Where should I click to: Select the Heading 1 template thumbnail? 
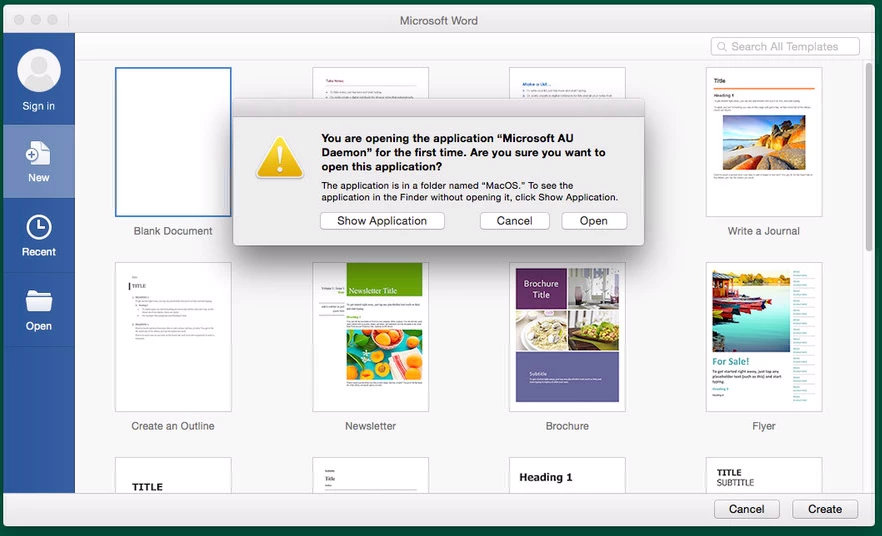coord(567,475)
